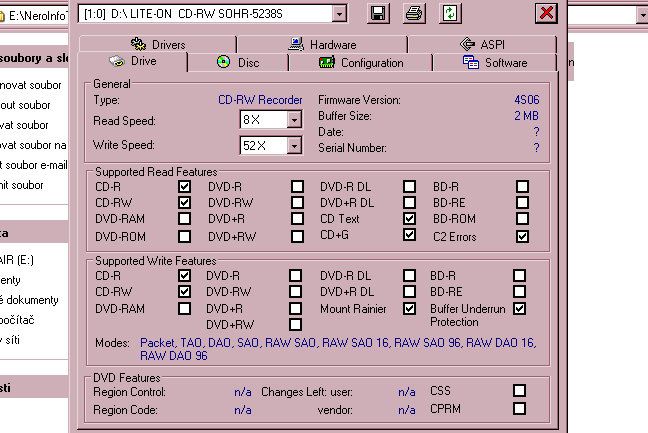This screenshot has width=648, height=433.
Task: Switch to the Drivers tab
Action: pos(157,44)
